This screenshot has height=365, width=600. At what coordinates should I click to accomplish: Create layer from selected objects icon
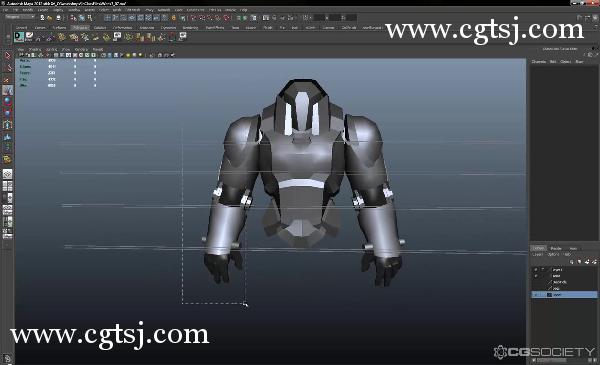tap(594, 262)
